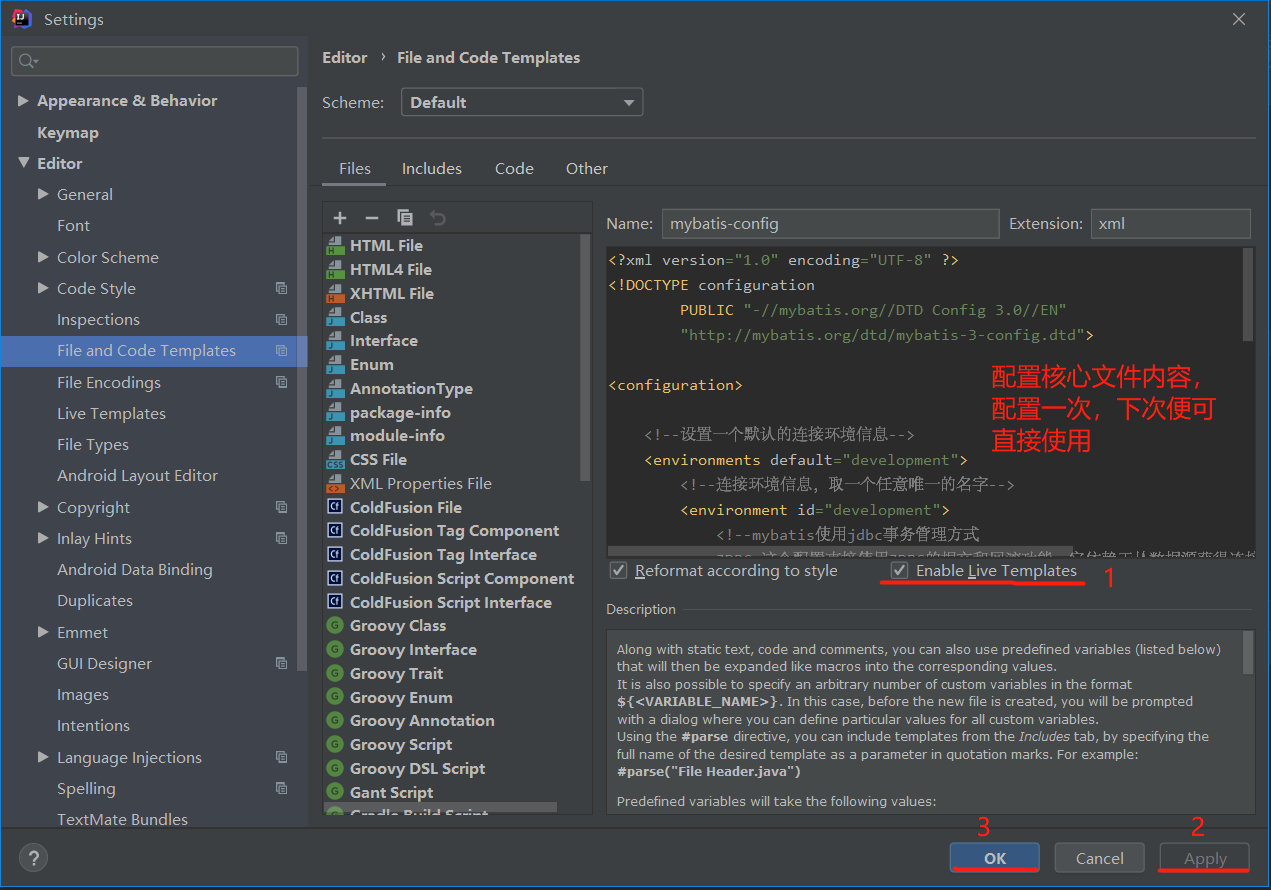Click Editor breadcrumb link
The image size is (1271, 890).
(345, 58)
